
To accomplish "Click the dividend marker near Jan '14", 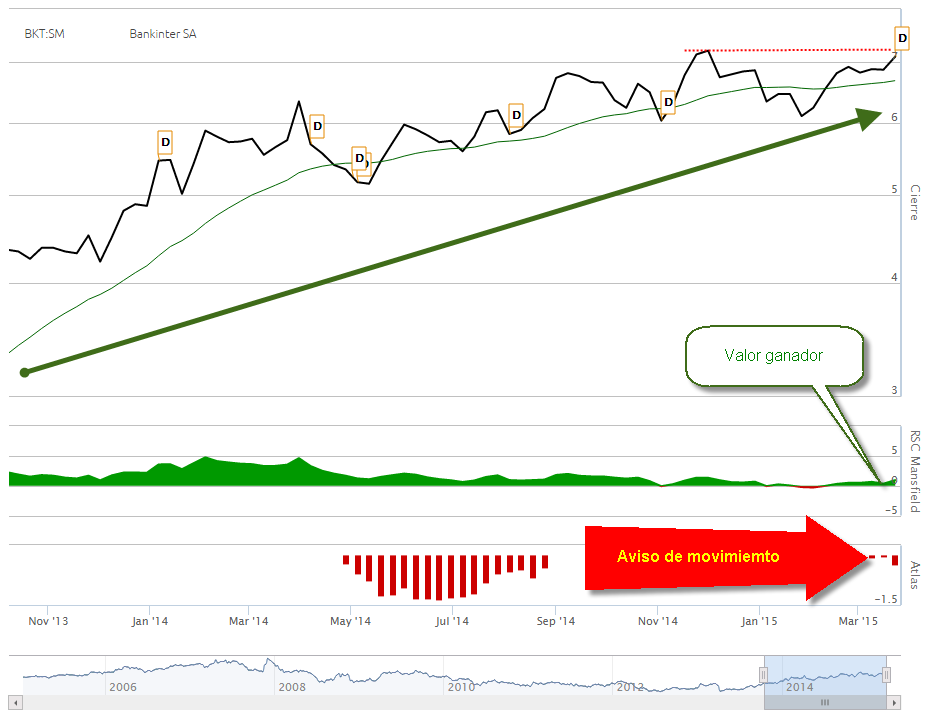I will [x=165, y=143].
